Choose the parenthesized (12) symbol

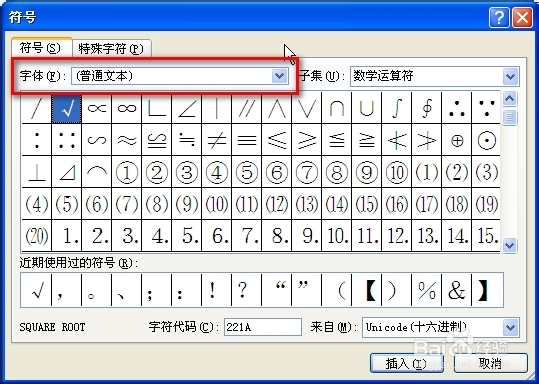point(276,204)
